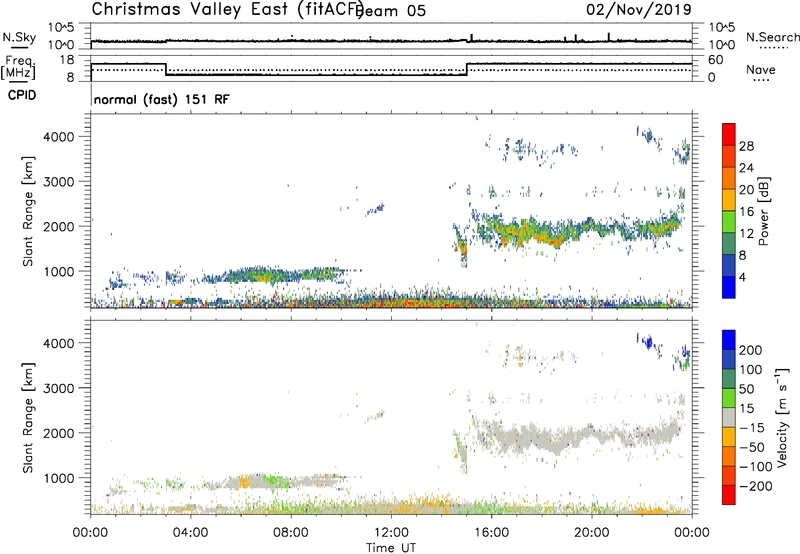Click the text normal (fast) 151 RF

click(162, 99)
